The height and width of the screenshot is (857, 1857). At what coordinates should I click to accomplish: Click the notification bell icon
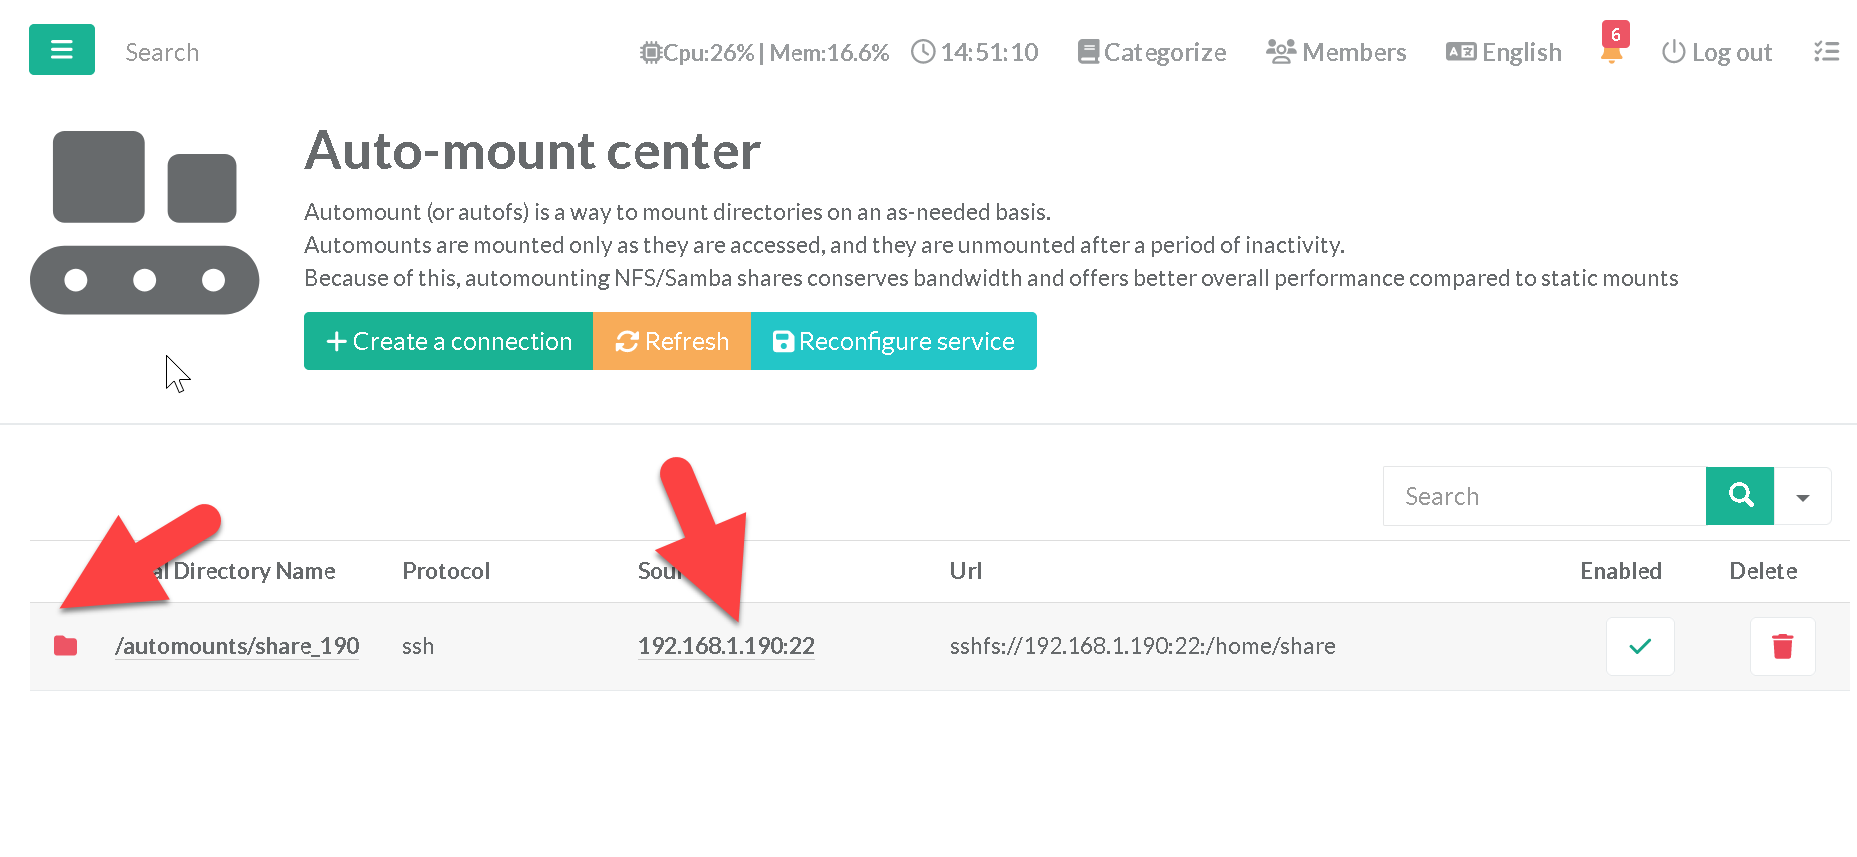point(1611,53)
